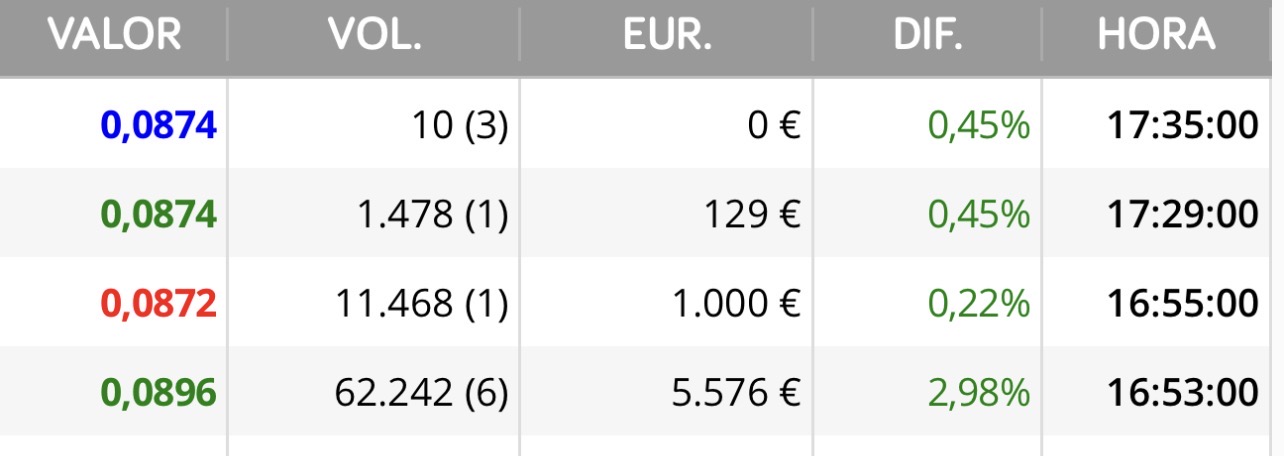Click the green 0,0874 price value

(x=159, y=214)
